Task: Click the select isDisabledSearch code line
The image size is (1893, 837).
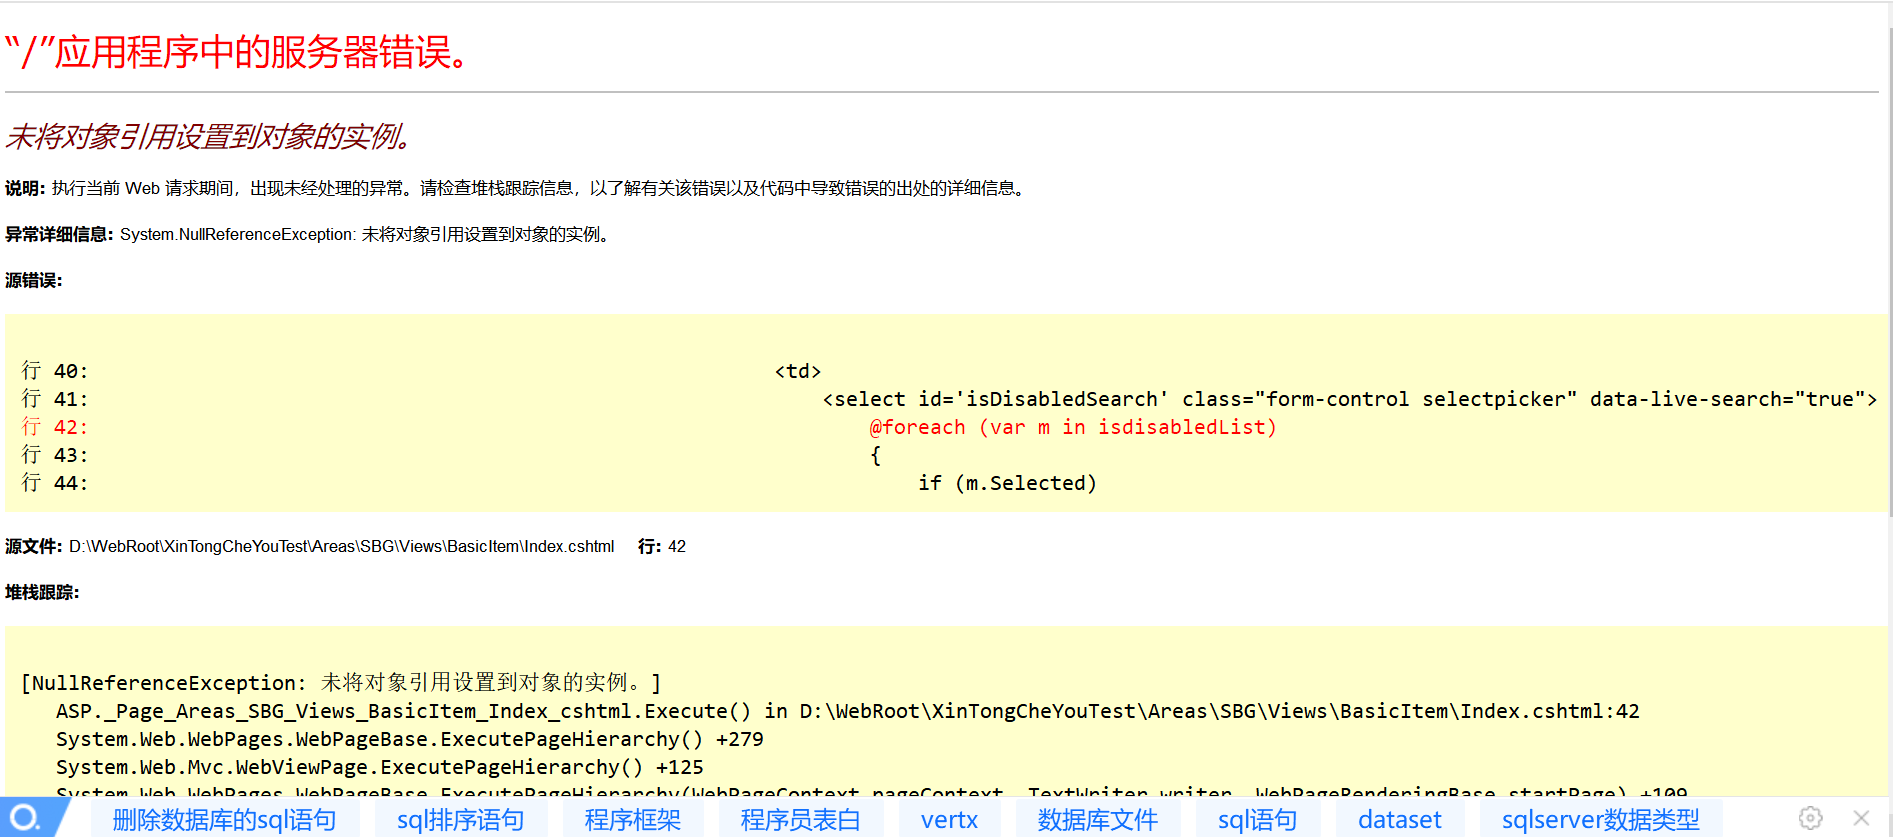Action: click(1349, 399)
